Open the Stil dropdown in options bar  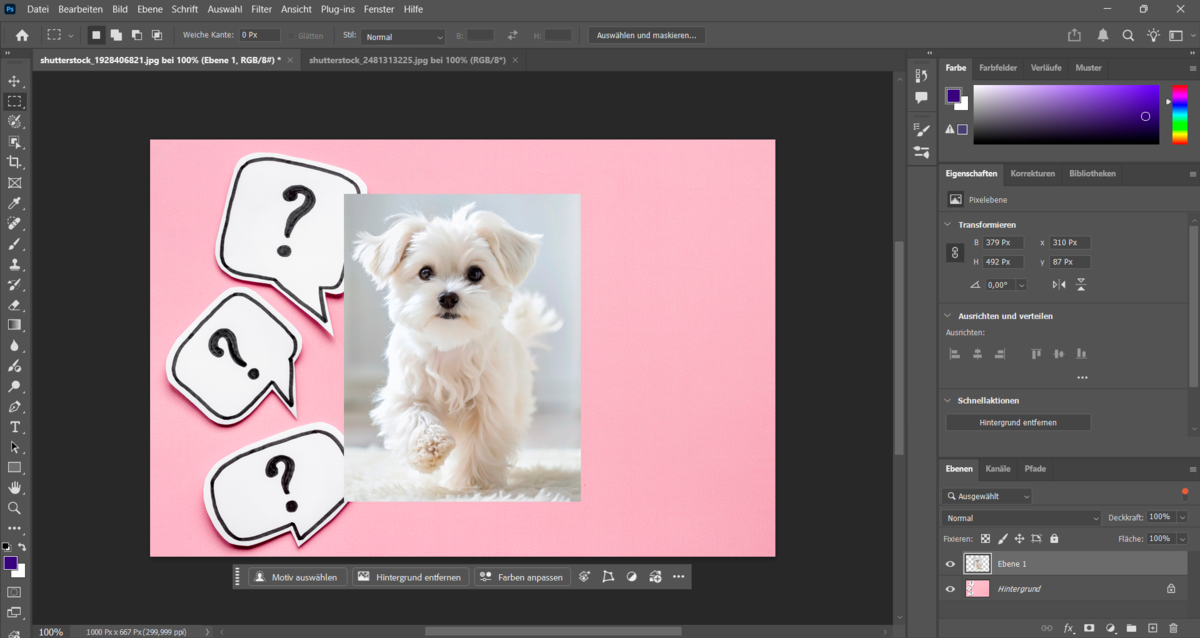point(403,37)
